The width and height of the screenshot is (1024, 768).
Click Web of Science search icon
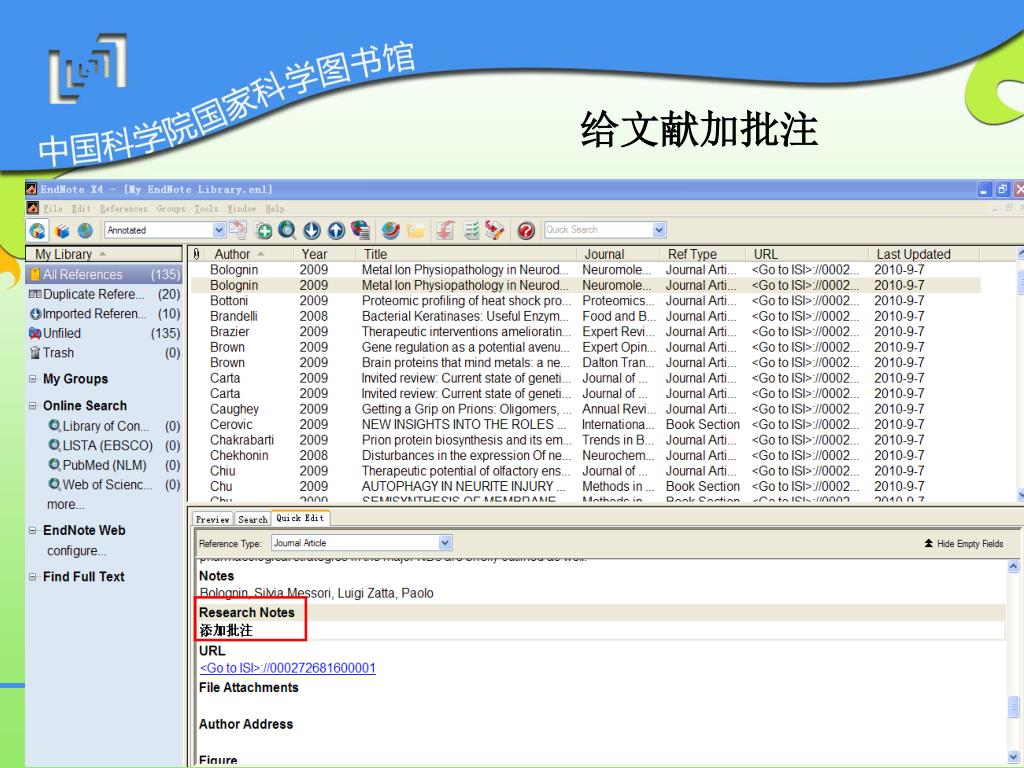click(x=55, y=485)
